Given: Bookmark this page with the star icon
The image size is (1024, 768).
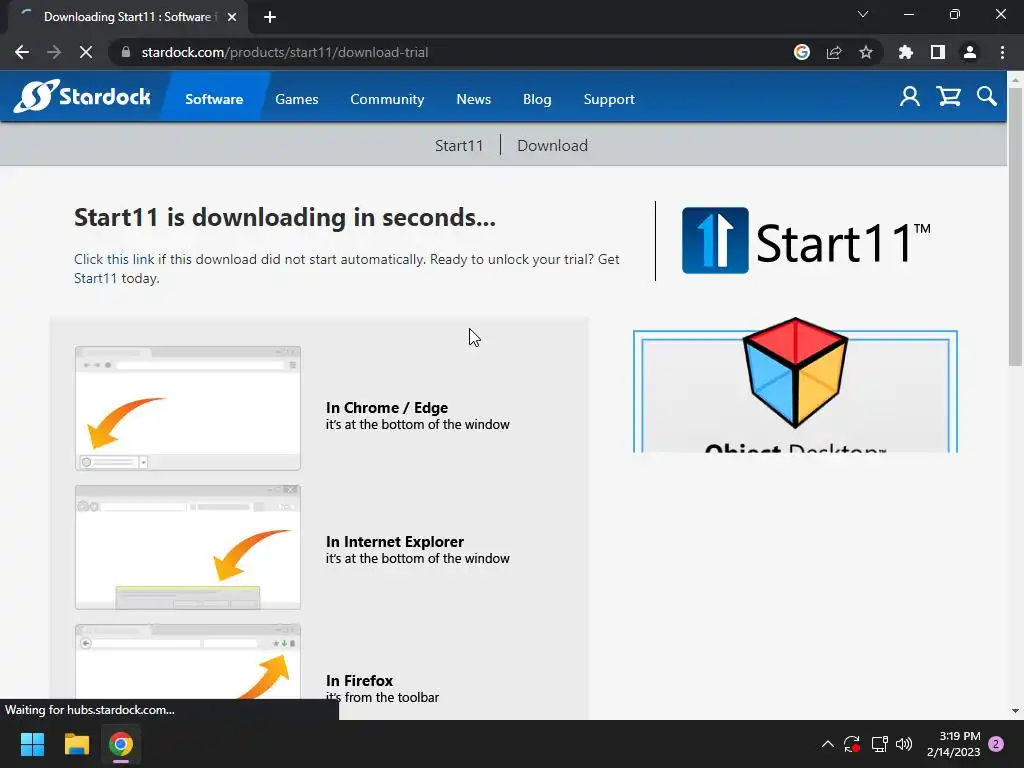Looking at the screenshot, I should (x=866, y=52).
